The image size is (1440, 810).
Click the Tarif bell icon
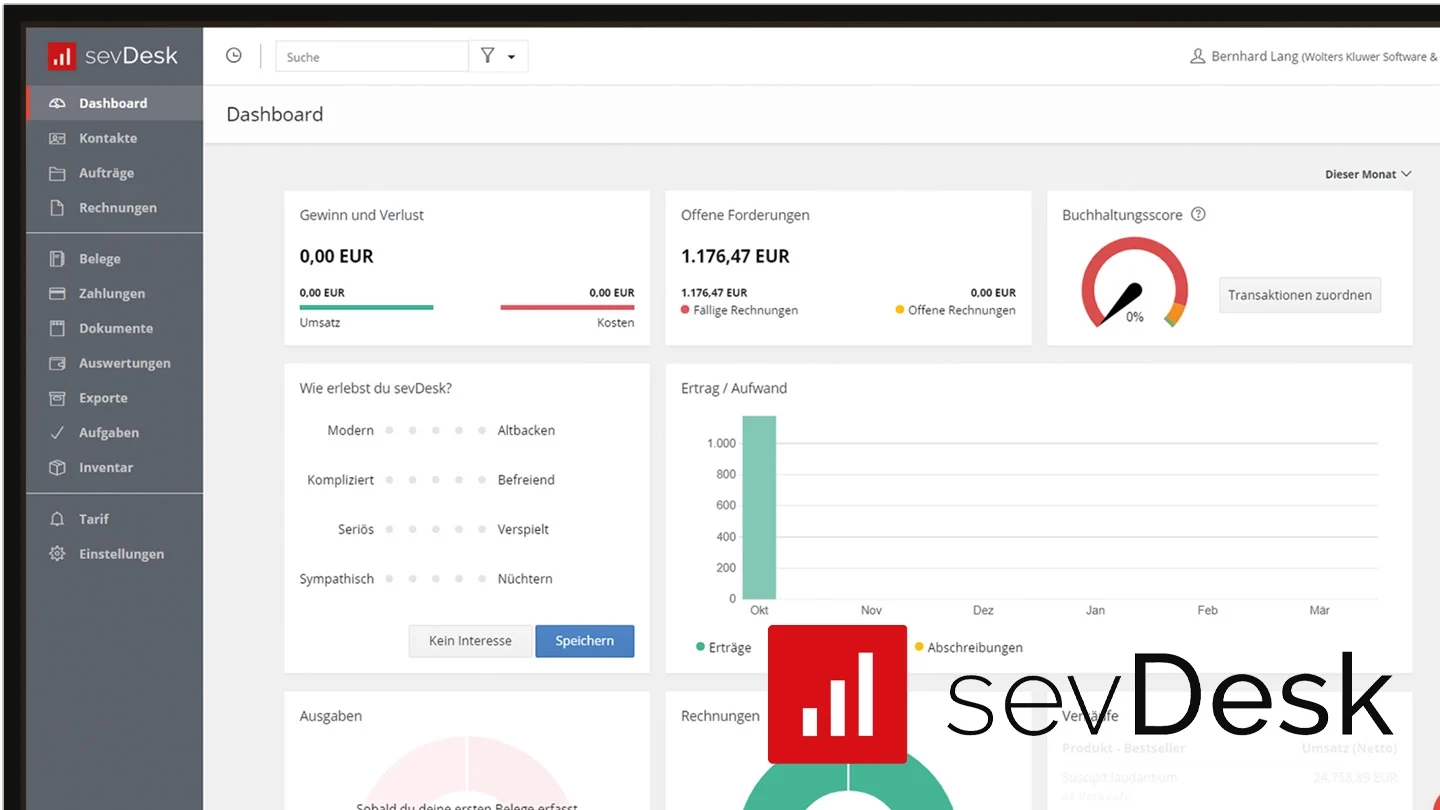pos(57,519)
